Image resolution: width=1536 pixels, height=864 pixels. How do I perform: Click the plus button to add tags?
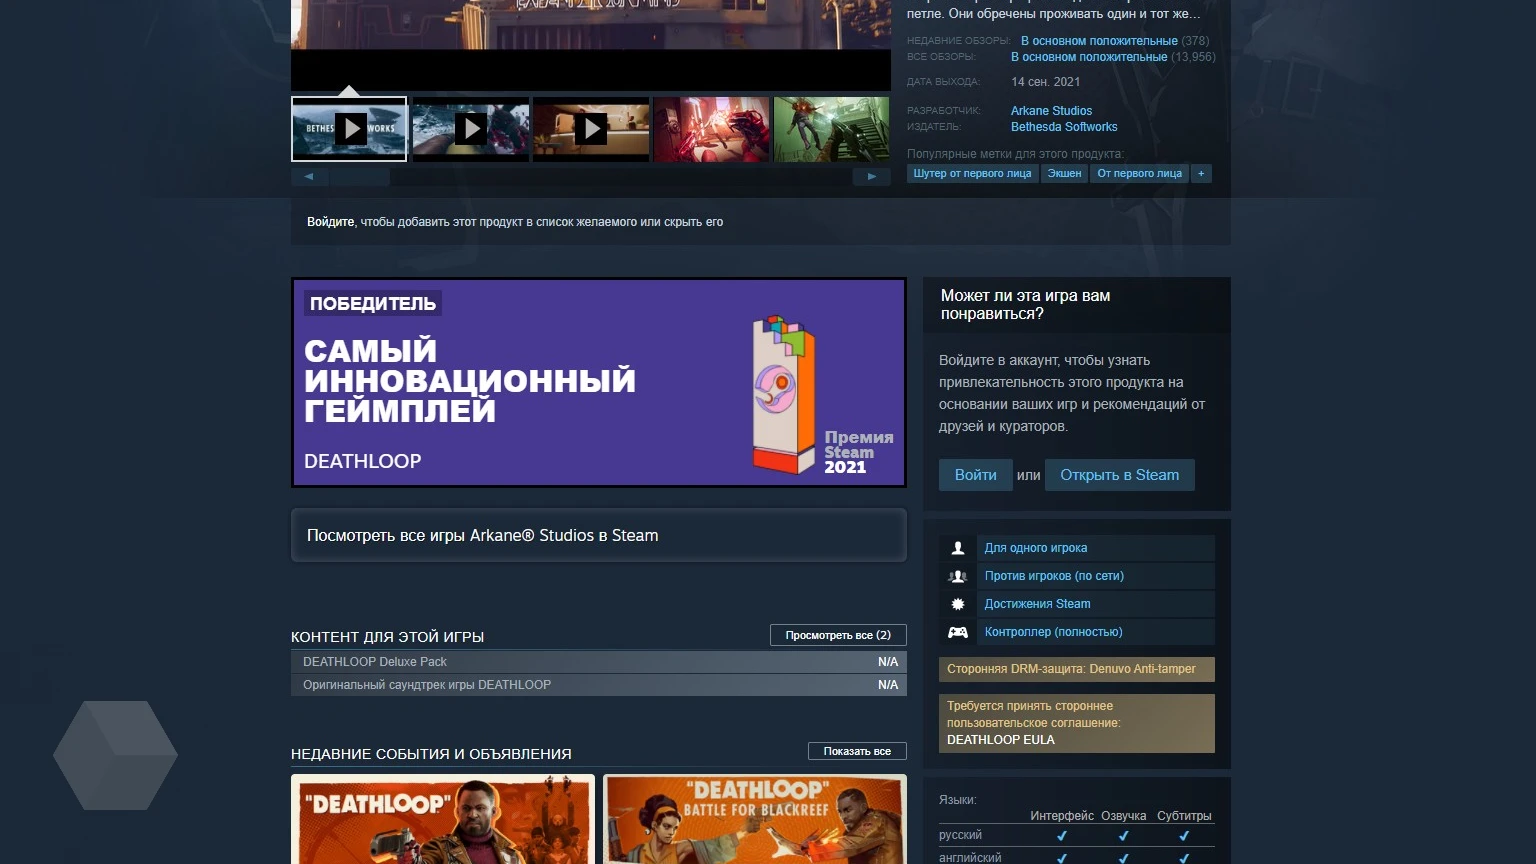(1201, 174)
